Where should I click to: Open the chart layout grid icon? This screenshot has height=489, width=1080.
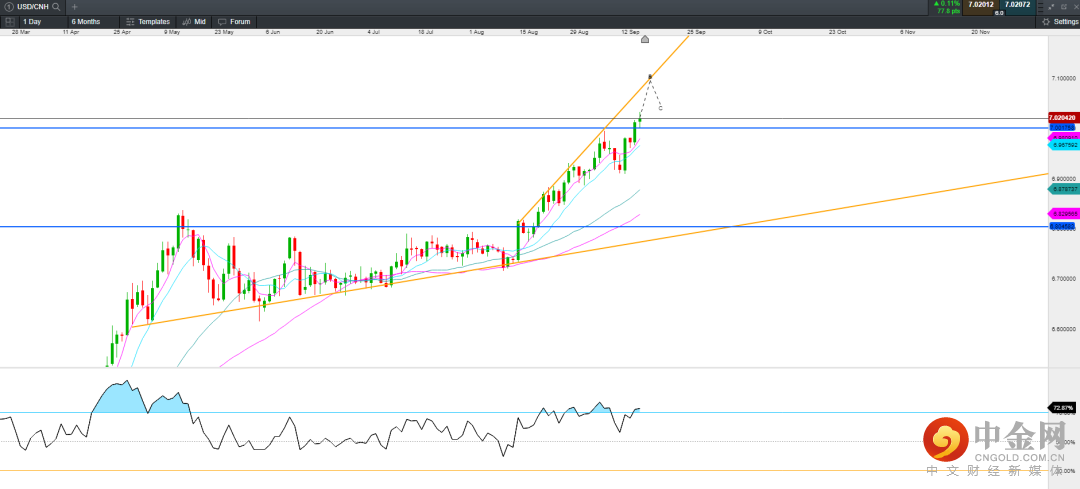pos(10,21)
